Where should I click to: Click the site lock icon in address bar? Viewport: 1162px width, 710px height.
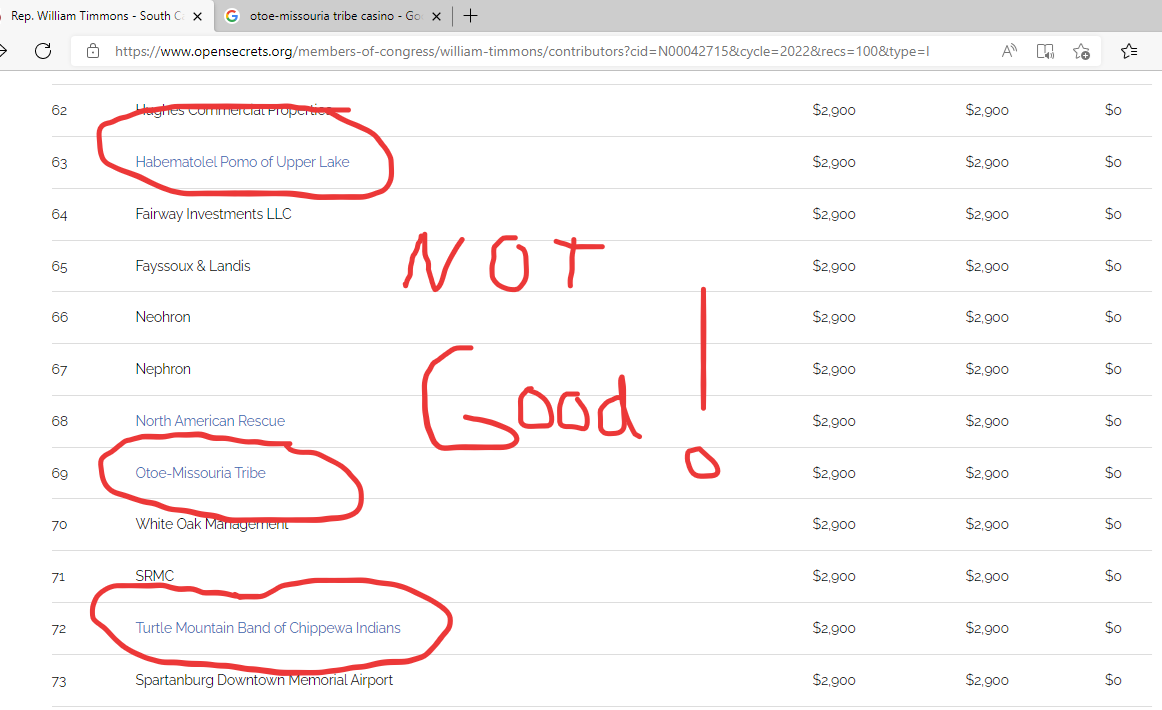93,51
